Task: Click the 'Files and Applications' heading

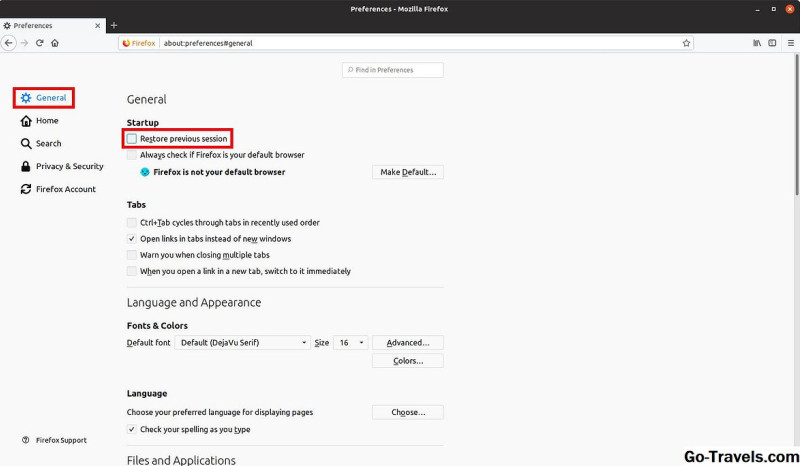Action: pos(181,460)
